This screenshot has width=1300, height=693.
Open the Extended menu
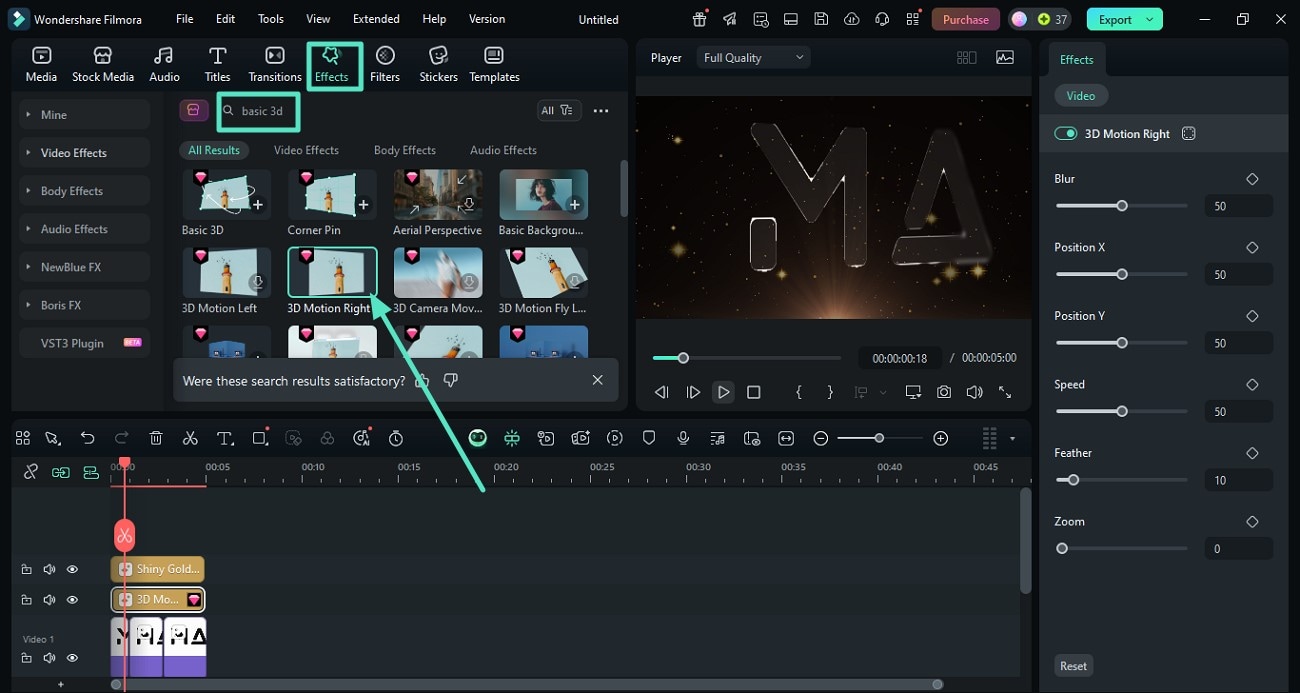pyautogui.click(x=376, y=19)
